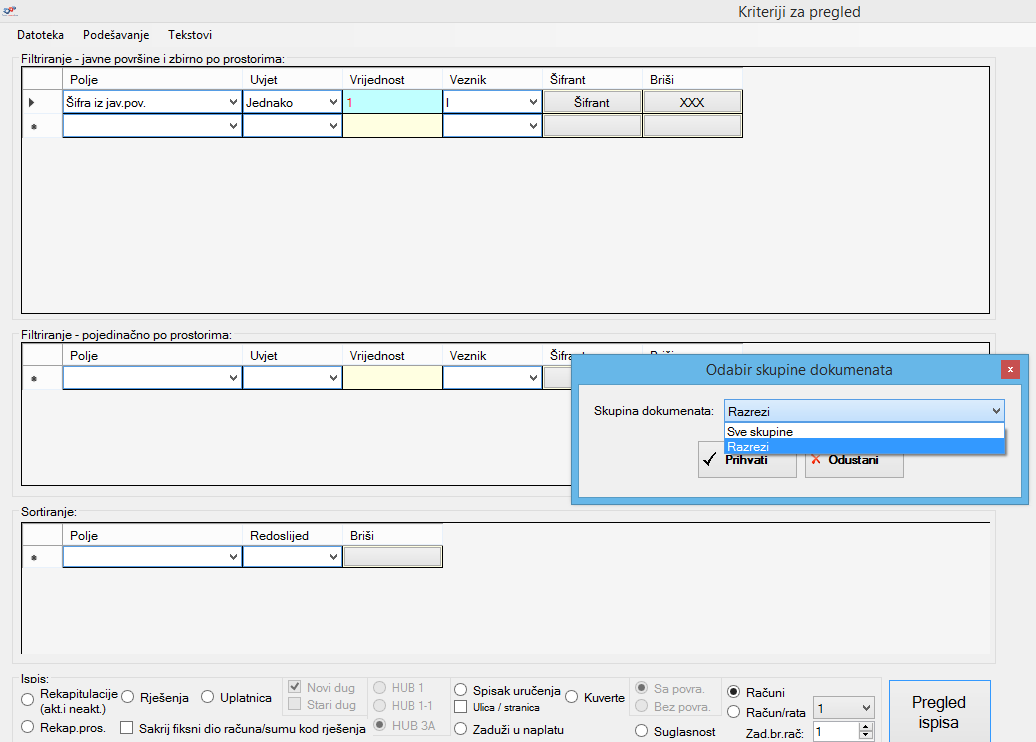Expand the 'Jednako' Uvjet dropdown

pos(333,102)
